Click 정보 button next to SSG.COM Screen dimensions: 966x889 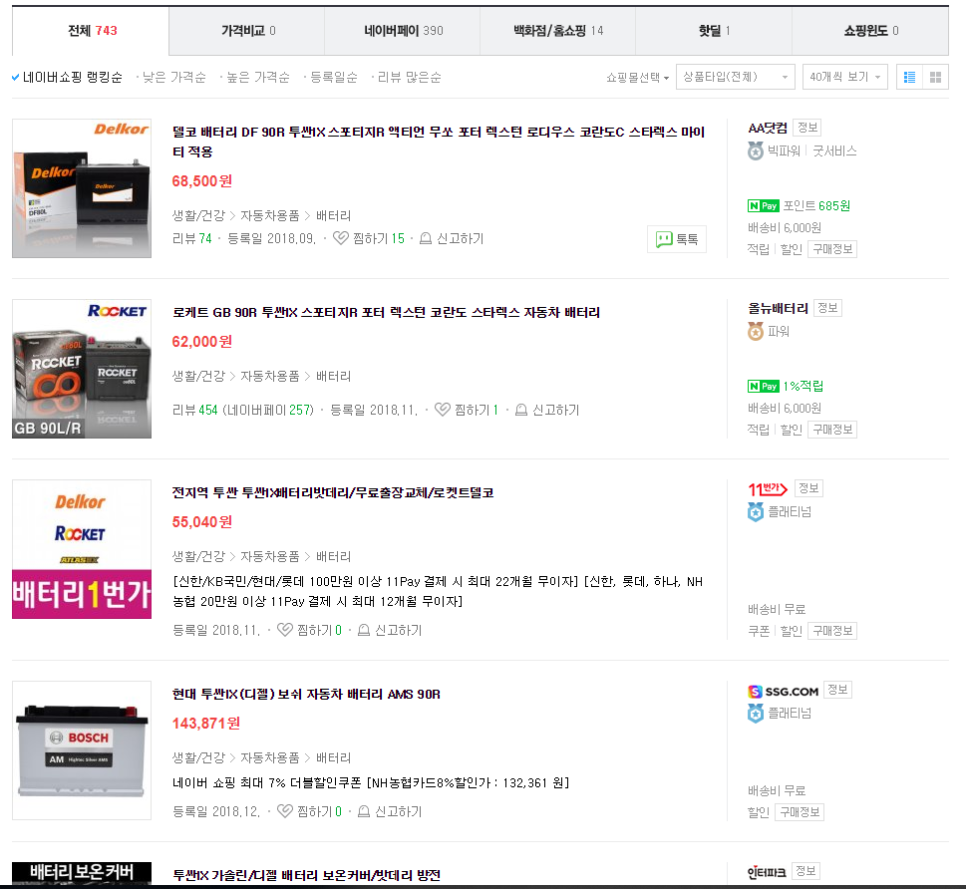tap(837, 690)
